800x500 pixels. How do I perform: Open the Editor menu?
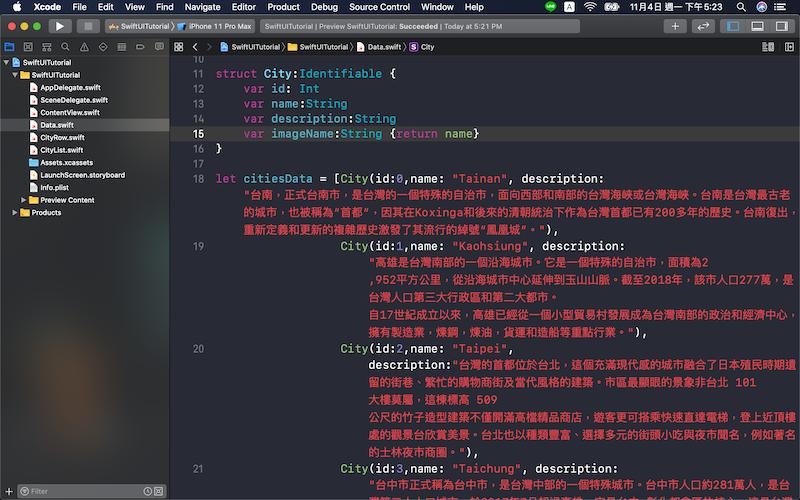tap(244, 7)
